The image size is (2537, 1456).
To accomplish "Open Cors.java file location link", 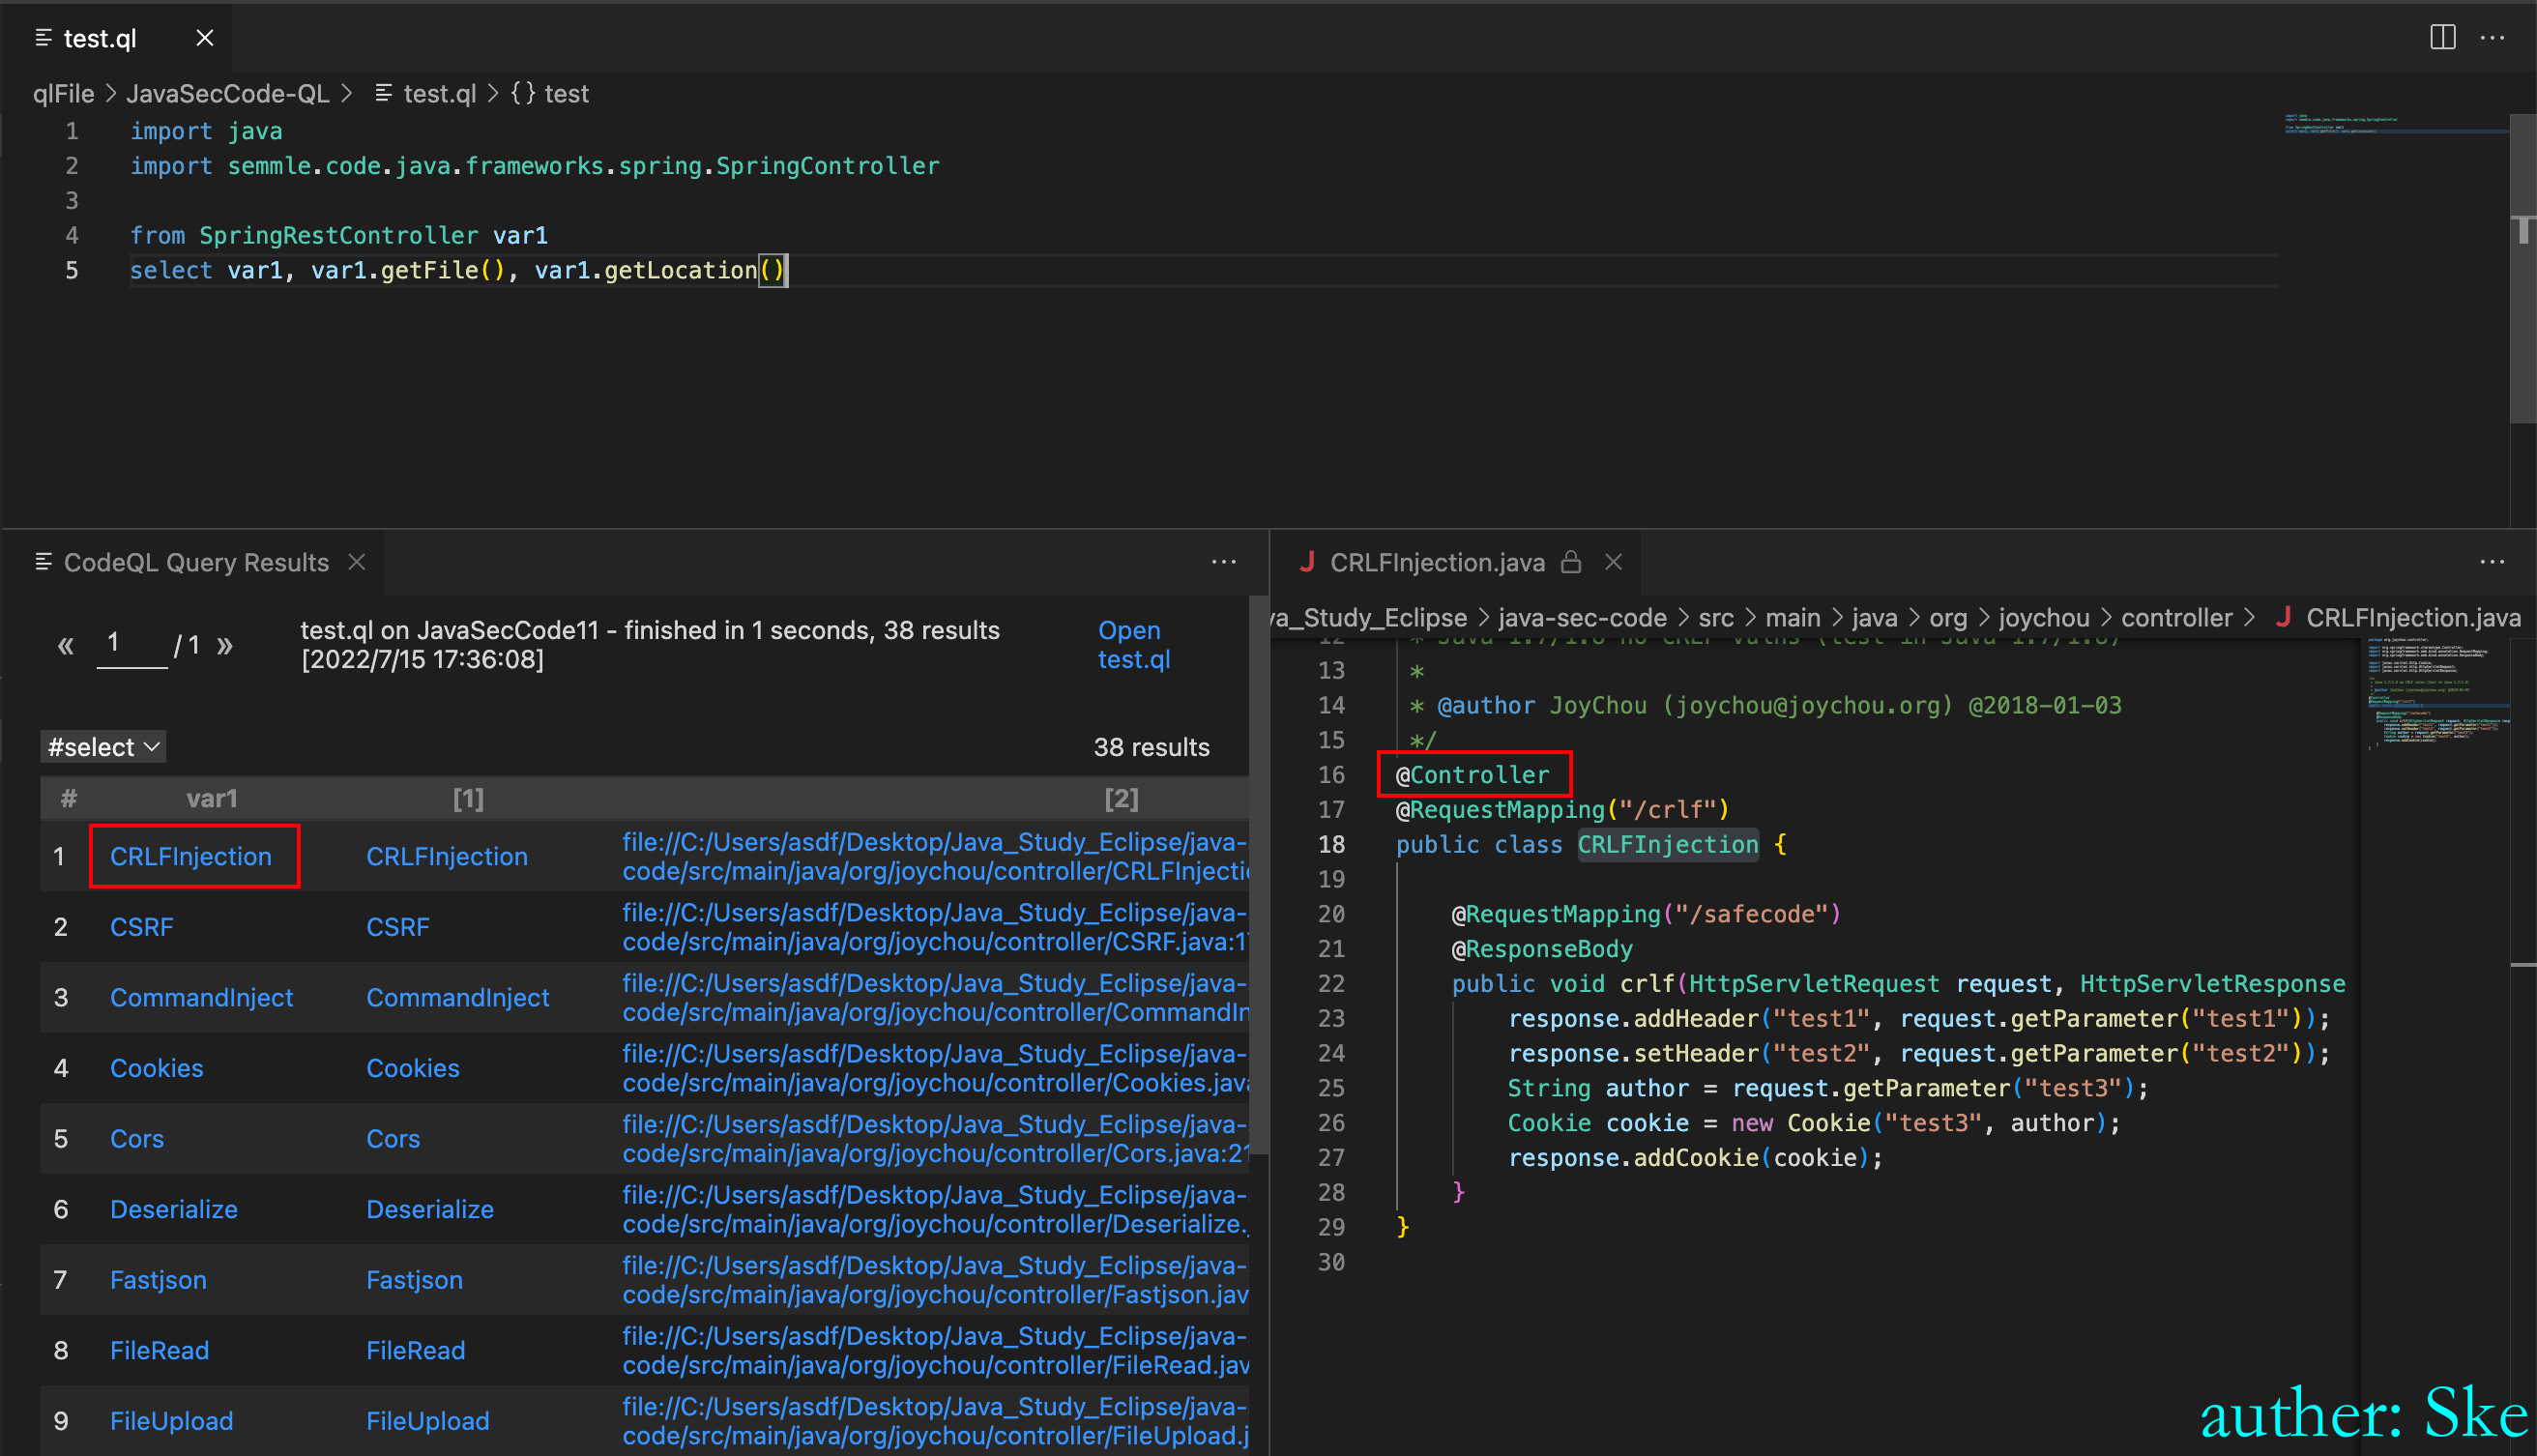I will (934, 1138).
